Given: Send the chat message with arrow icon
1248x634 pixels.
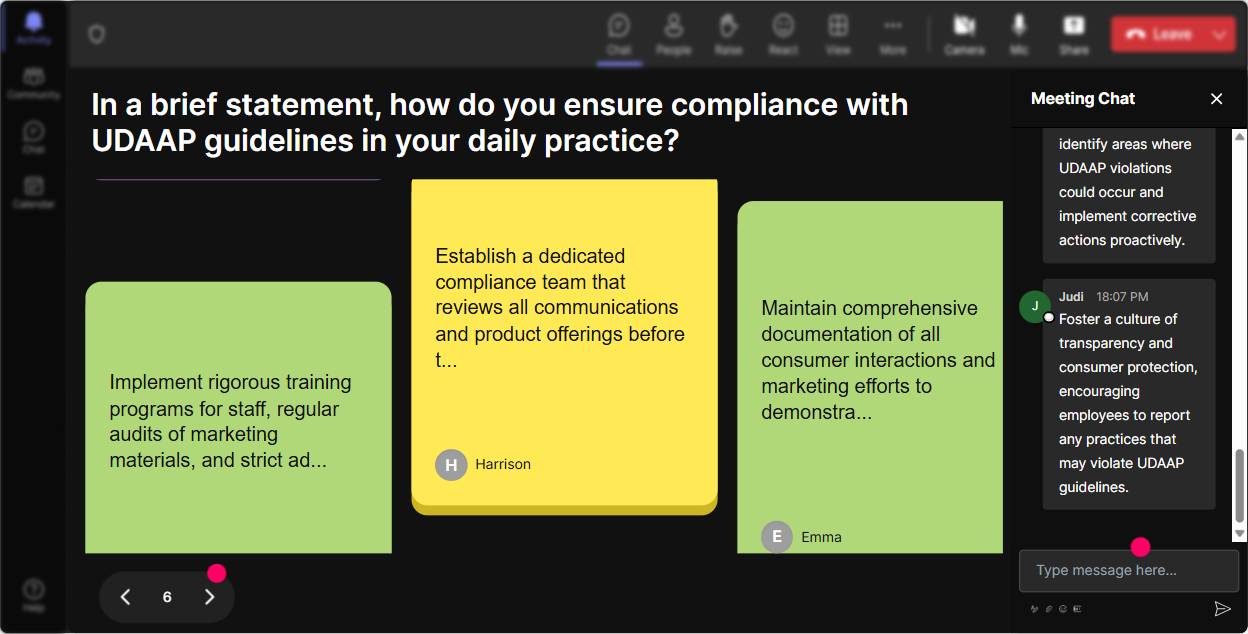Looking at the screenshot, I should [x=1222, y=609].
